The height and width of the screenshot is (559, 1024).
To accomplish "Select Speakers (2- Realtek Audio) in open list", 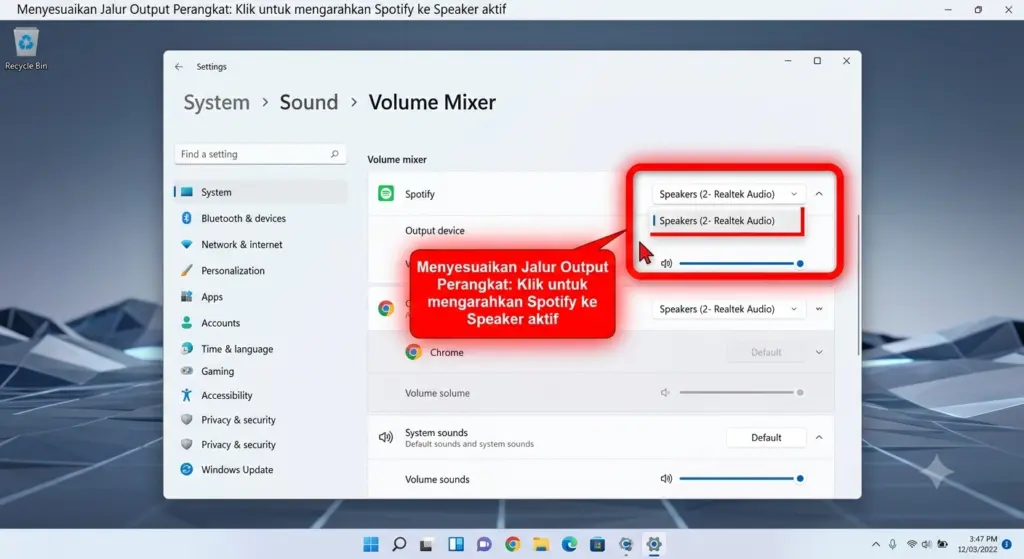I will pyautogui.click(x=727, y=221).
